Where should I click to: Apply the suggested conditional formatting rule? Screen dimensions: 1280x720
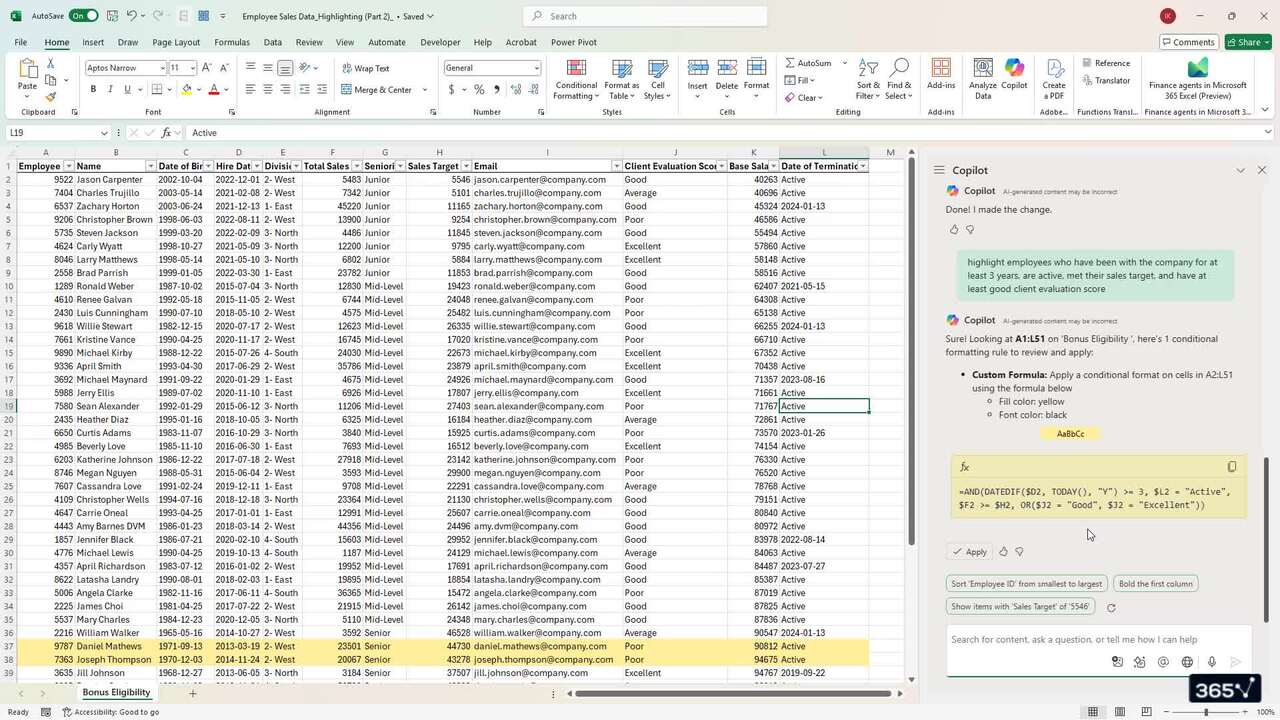point(969,551)
